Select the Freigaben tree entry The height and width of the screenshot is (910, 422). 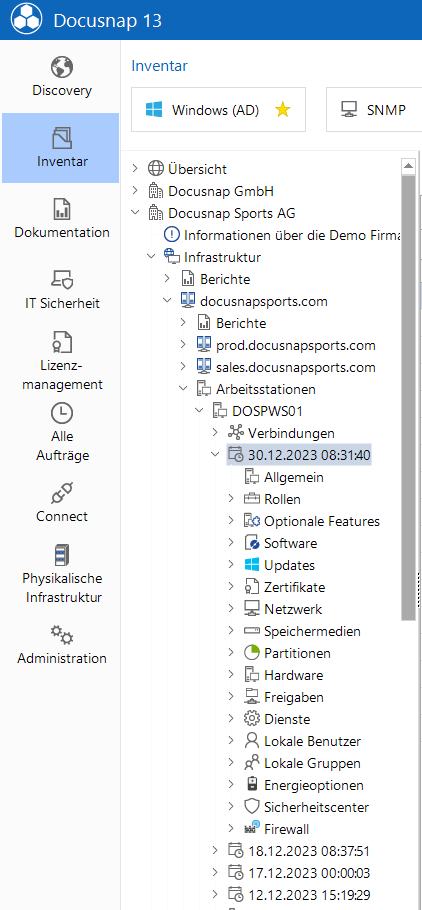(x=294, y=697)
